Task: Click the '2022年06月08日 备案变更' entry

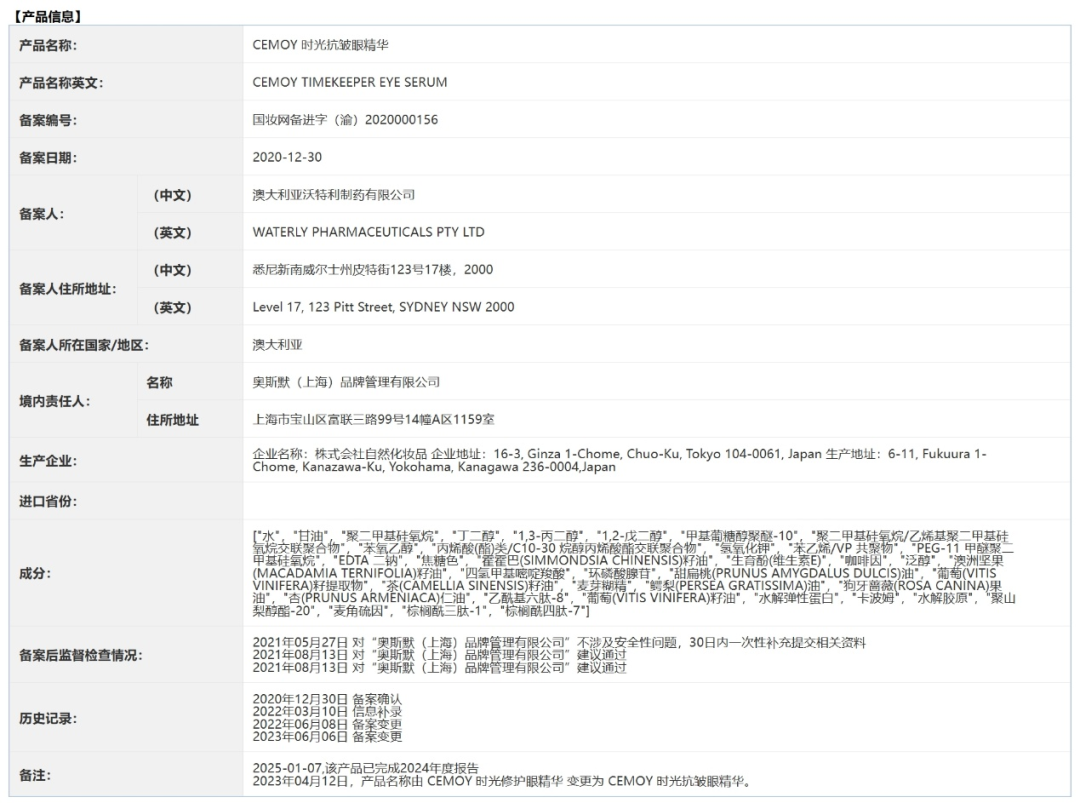Action: pyautogui.click(x=327, y=724)
